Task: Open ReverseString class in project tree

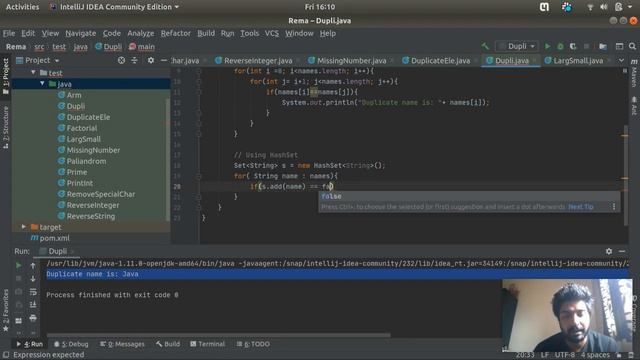Action: 91,216
